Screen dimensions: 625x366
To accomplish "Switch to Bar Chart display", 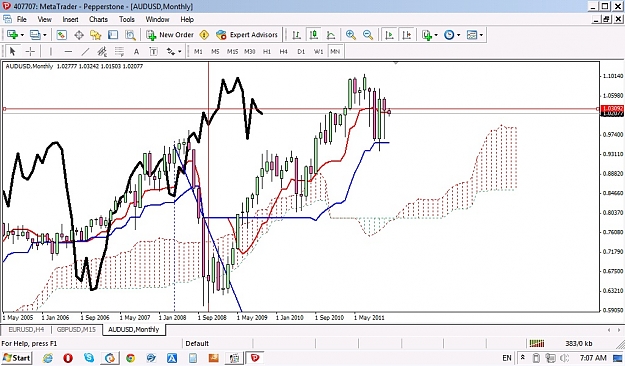I will pos(296,35).
